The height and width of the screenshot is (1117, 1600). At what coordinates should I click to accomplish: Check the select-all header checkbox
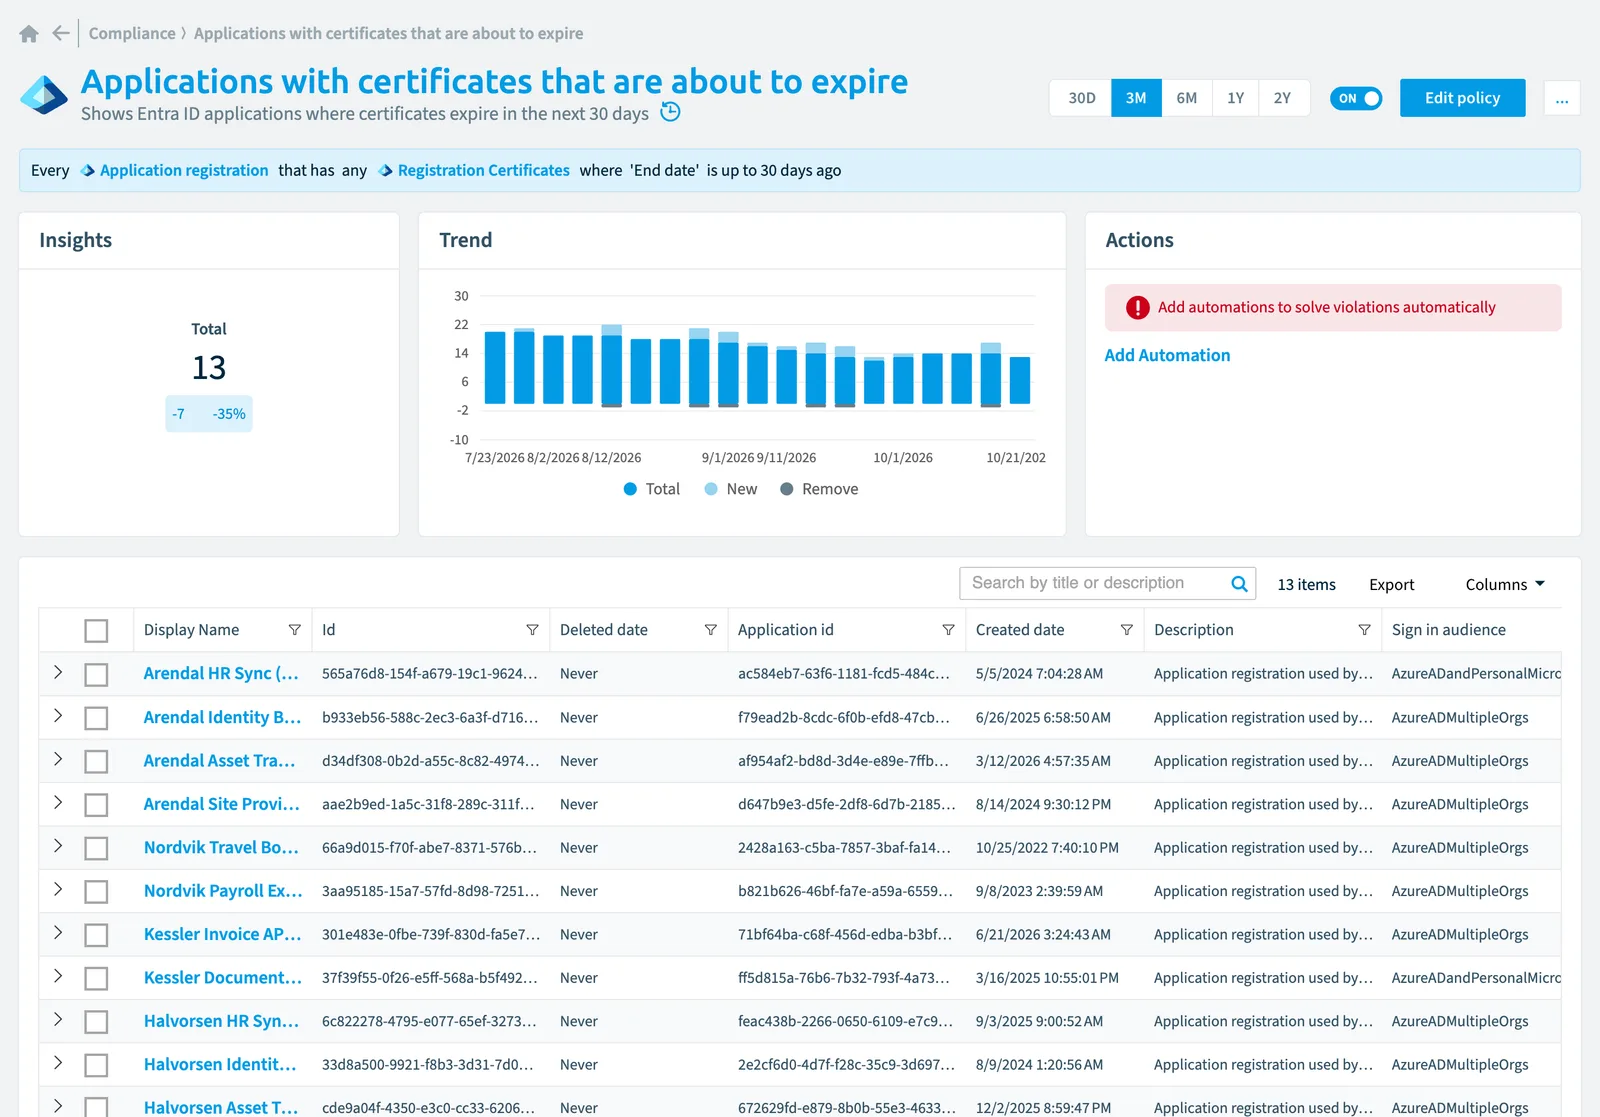pos(96,631)
